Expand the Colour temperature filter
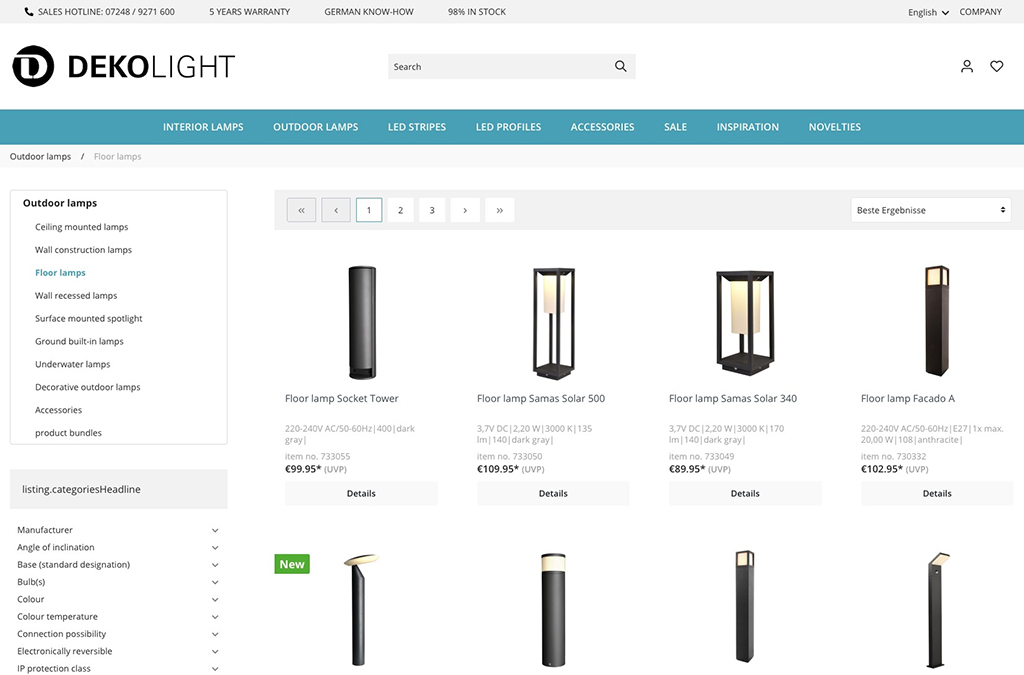 click(x=118, y=617)
